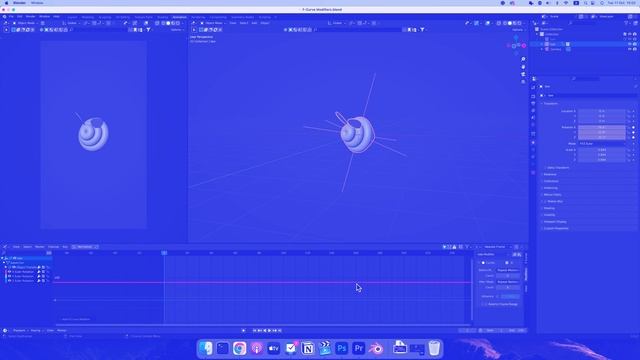This screenshot has width=640, height=360.
Task: Toggle the Normalize option
Action: 85,247
